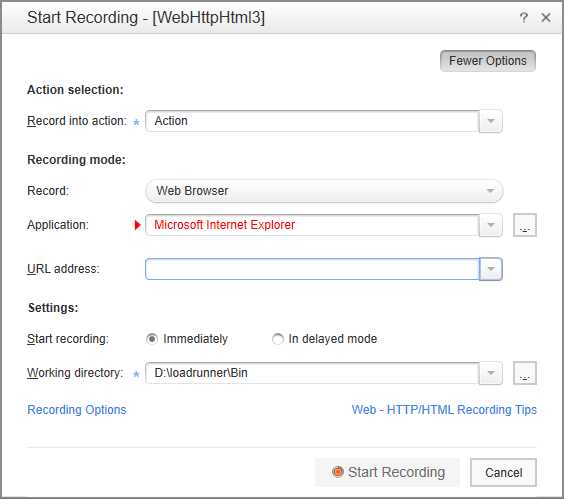Click the Cancel button

(x=503, y=472)
